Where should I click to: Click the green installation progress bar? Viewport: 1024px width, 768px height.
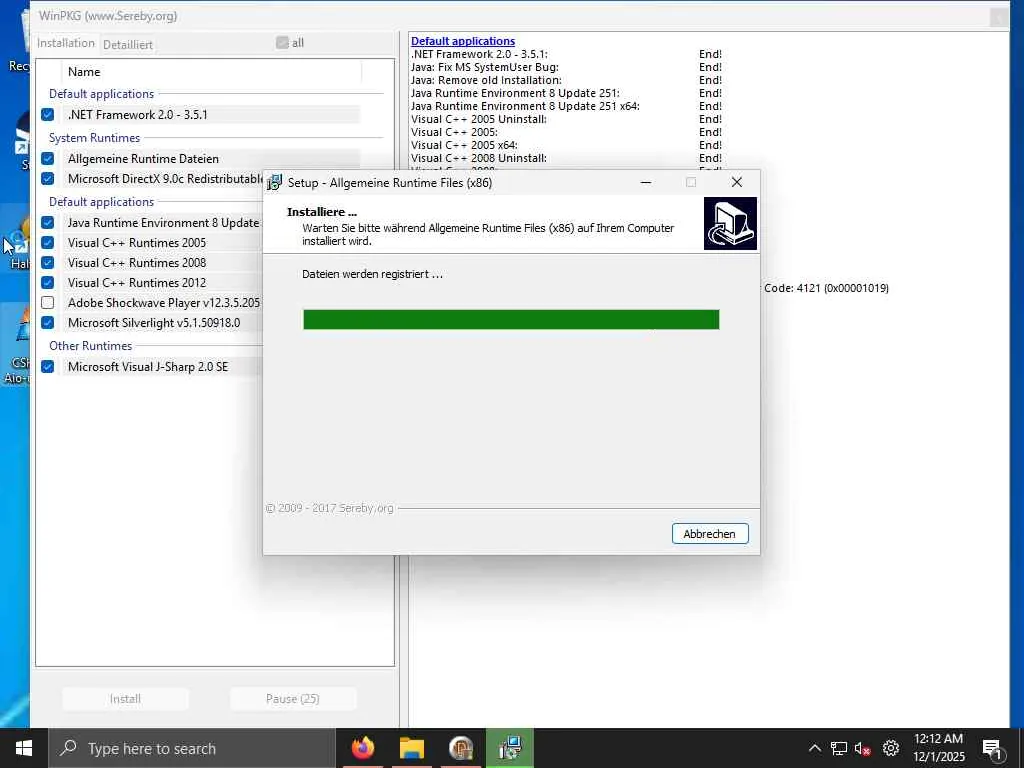click(x=511, y=319)
